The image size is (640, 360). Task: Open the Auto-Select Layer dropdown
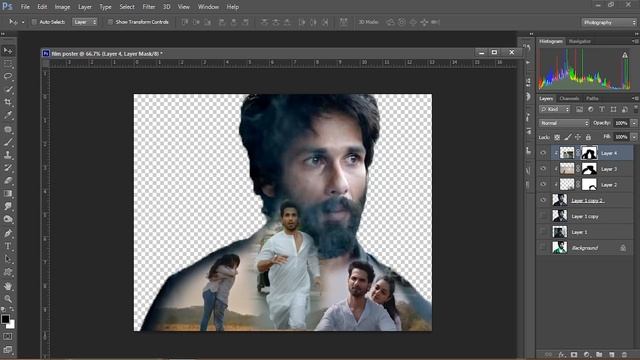click(85, 22)
